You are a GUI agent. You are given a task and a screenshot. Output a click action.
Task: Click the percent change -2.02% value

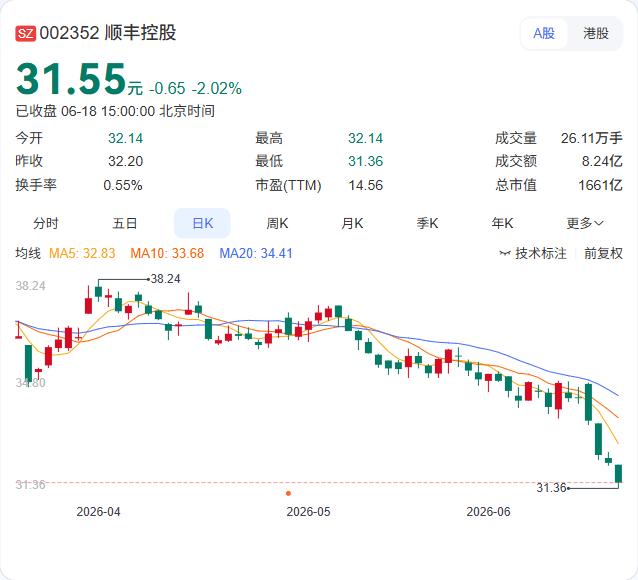[x=216, y=88]
